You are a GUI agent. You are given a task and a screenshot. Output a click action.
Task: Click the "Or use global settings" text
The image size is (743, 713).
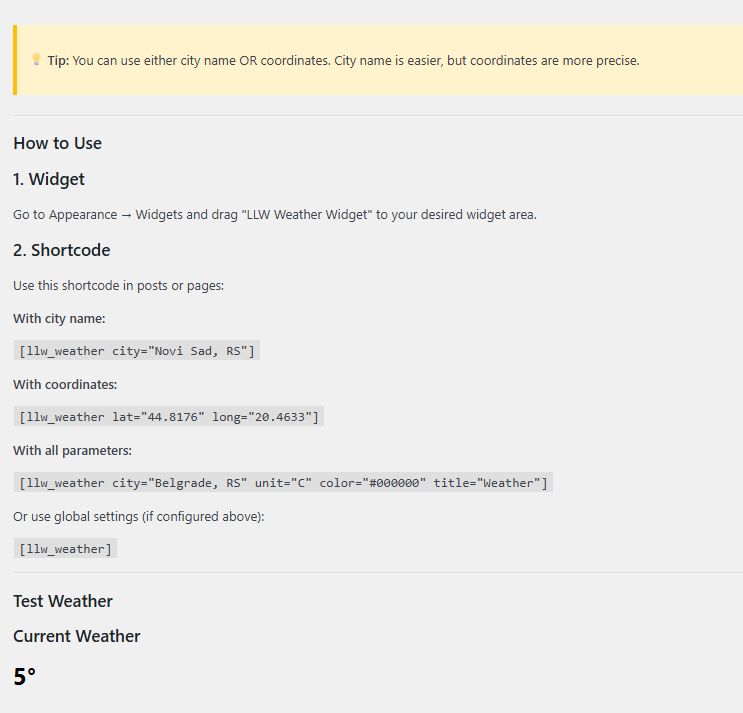coord(138,516)
